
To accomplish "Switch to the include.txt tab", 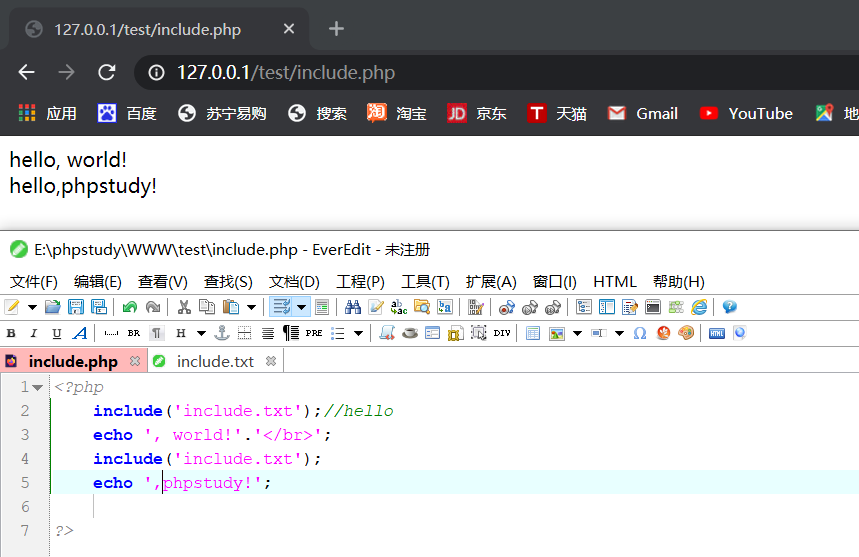I will coord(215,361).
